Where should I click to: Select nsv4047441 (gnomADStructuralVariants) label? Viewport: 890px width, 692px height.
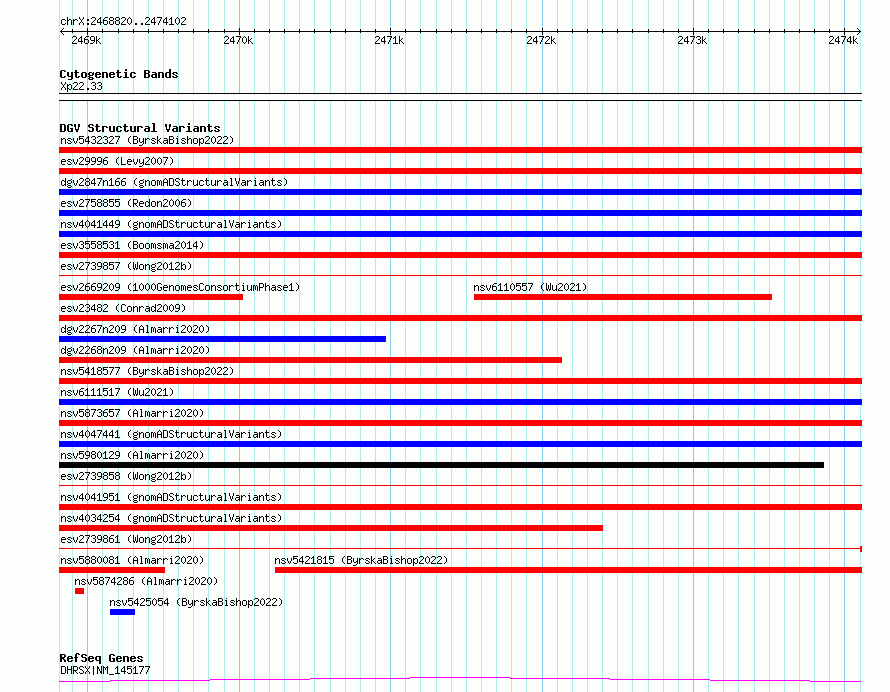click(171, 434)
